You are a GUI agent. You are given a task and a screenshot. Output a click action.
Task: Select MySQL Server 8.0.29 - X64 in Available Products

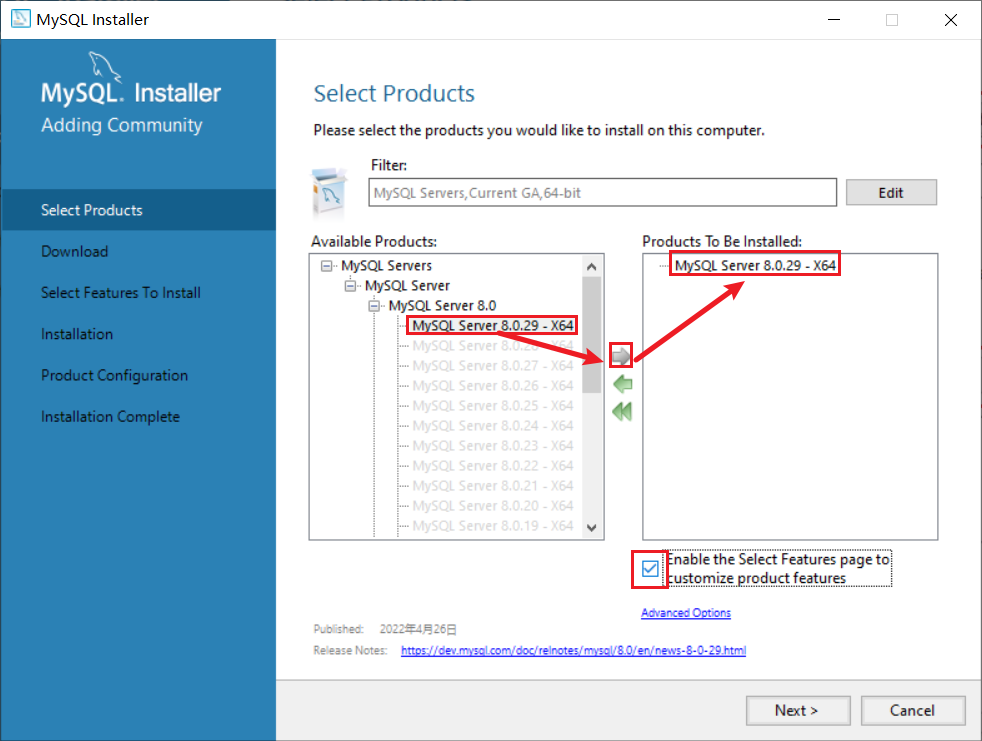(492, 326)
